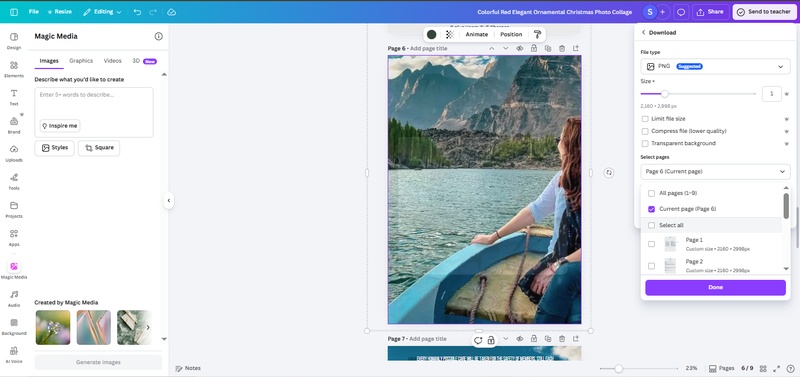Click the rotate handle beside the canvas

point(608,173)
